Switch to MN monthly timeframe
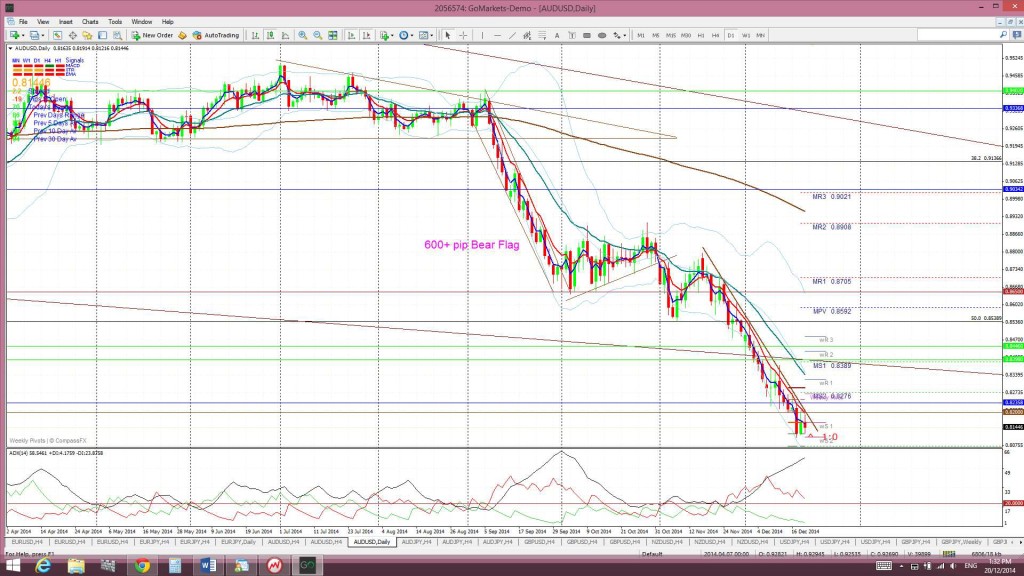1024x576 pixels. [x=761, y=35]
